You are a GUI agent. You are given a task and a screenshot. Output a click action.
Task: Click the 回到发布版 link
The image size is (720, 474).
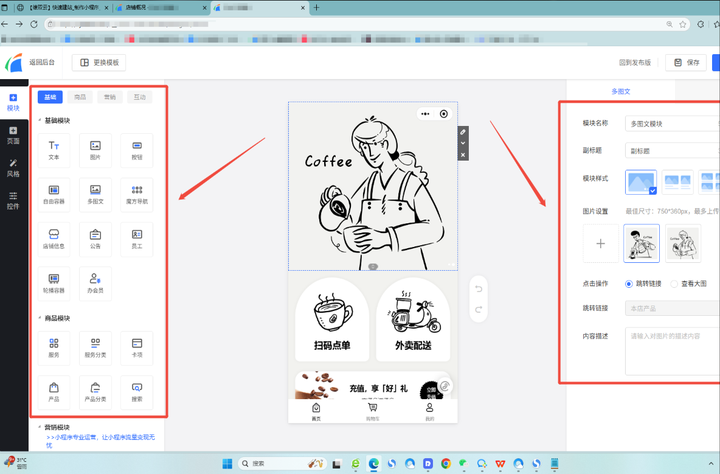(x=635, y=62)
